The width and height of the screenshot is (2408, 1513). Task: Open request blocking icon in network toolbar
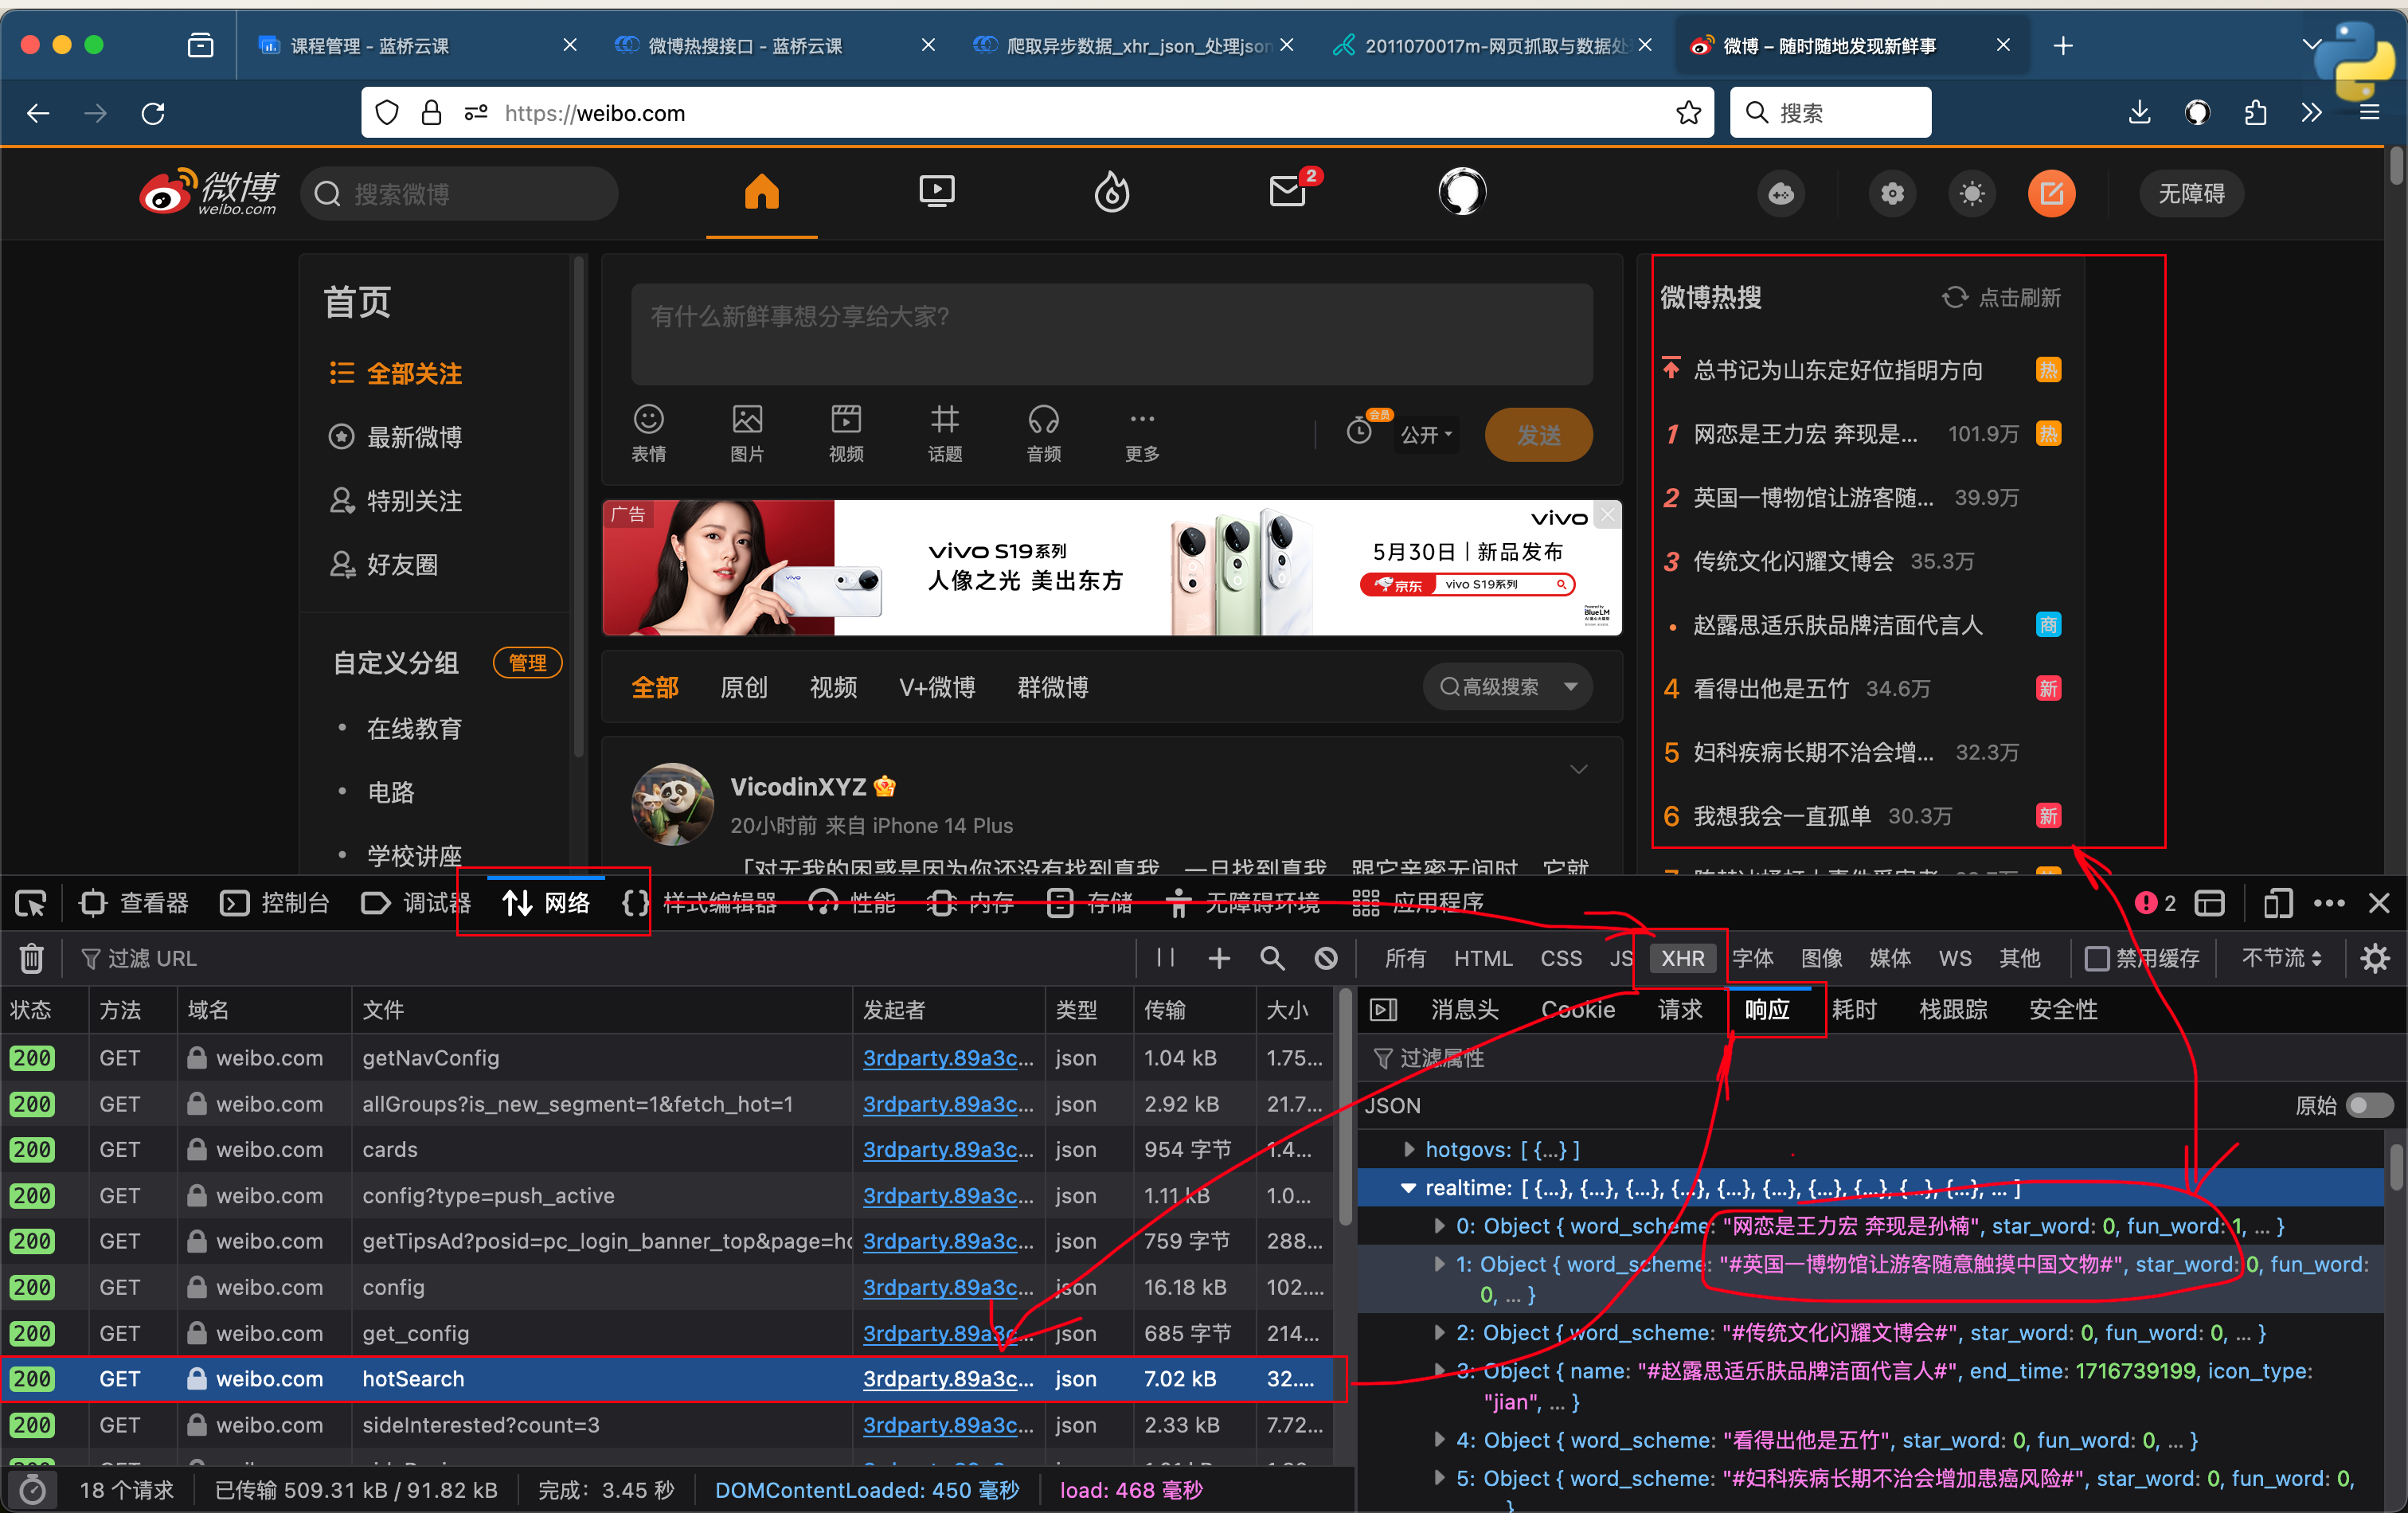pyautogui.click(x=1326, y=958)
